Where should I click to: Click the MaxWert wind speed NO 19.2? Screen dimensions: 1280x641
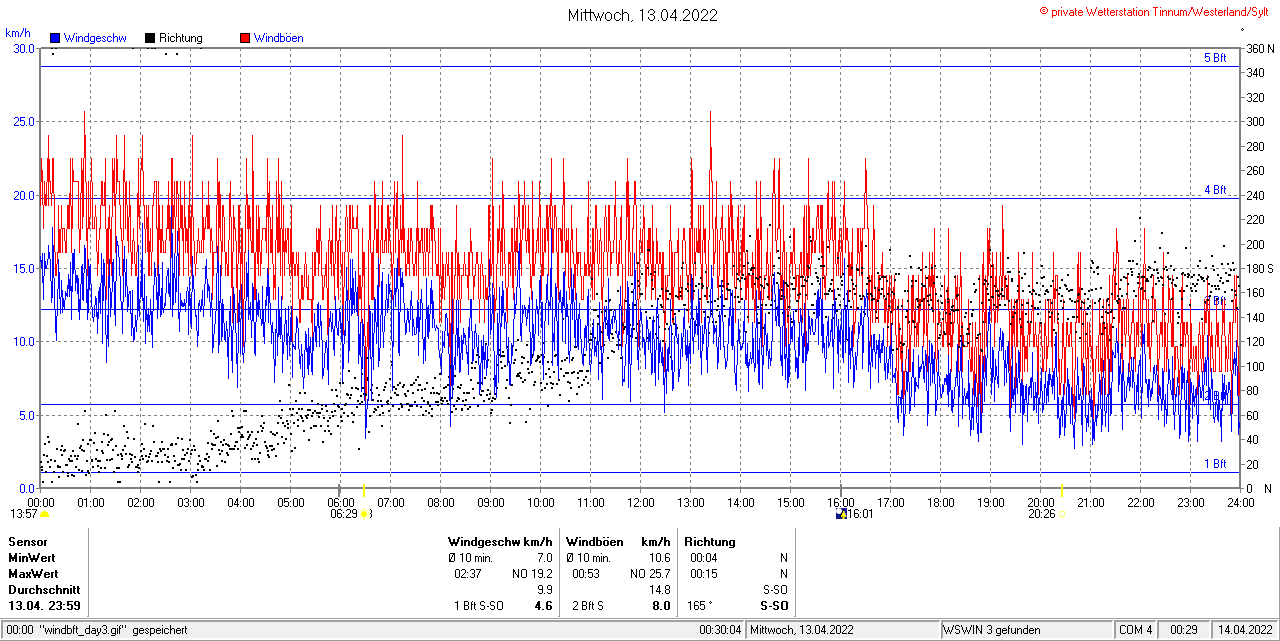tap(532, 574)
